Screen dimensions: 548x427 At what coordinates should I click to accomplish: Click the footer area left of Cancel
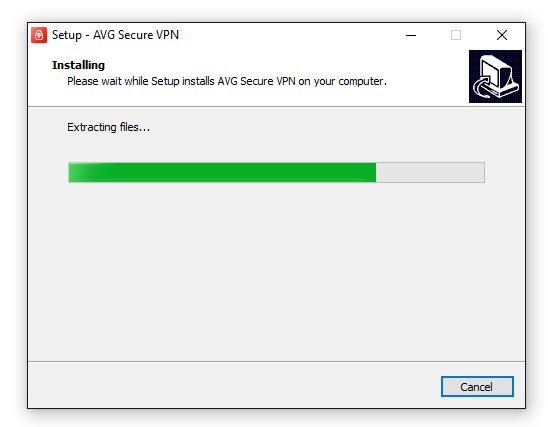pos(231,385)
